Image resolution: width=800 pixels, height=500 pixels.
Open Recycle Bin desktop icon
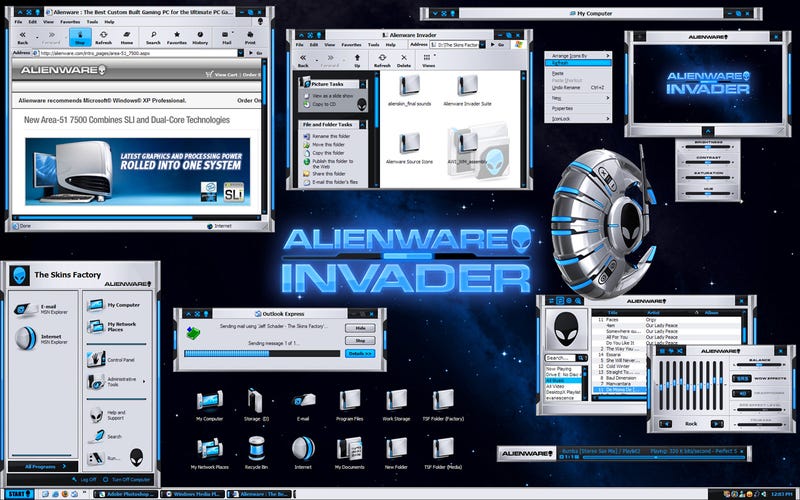(256, 453)
